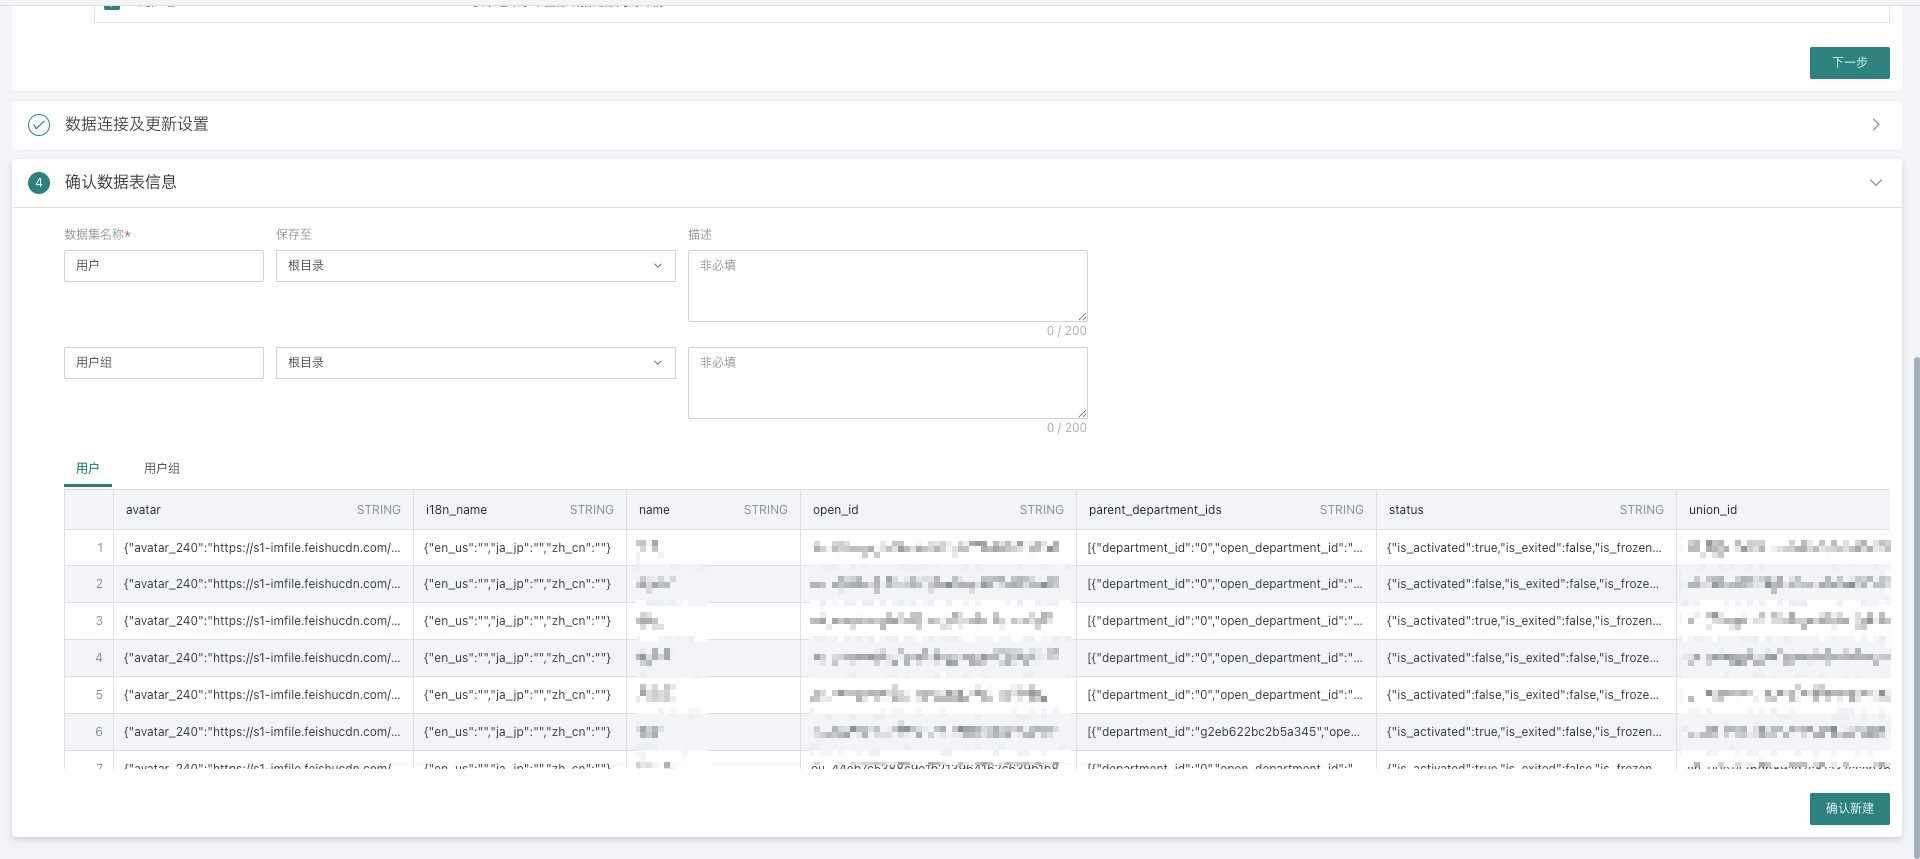Screen dimensions: 1920x859
Task: Collapse the 确认数据表信息 section via down chevron
Action: pyautogui.click(x=1875, y=183)
